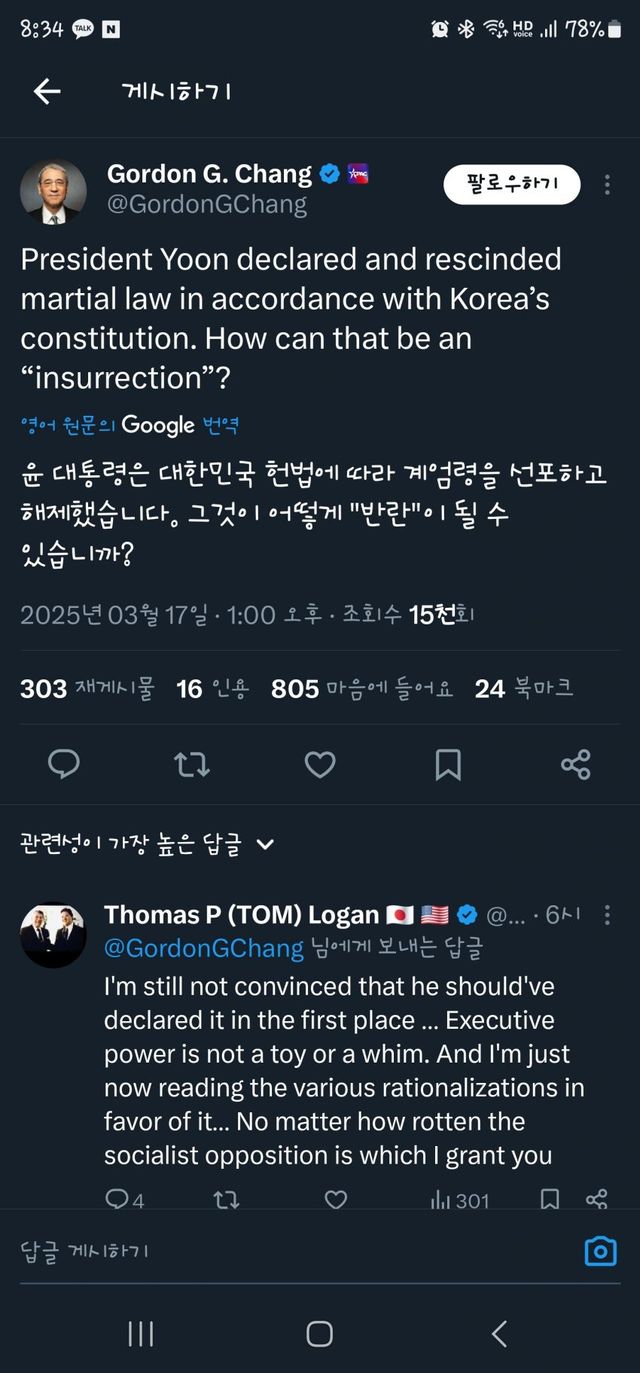Share the main post

tap(576, 765)
